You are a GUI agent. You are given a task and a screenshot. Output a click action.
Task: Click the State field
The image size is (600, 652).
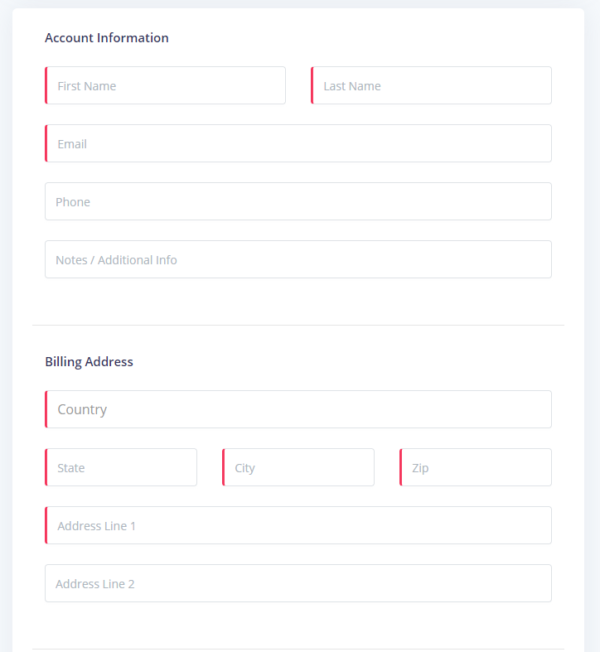pos(122,468)
